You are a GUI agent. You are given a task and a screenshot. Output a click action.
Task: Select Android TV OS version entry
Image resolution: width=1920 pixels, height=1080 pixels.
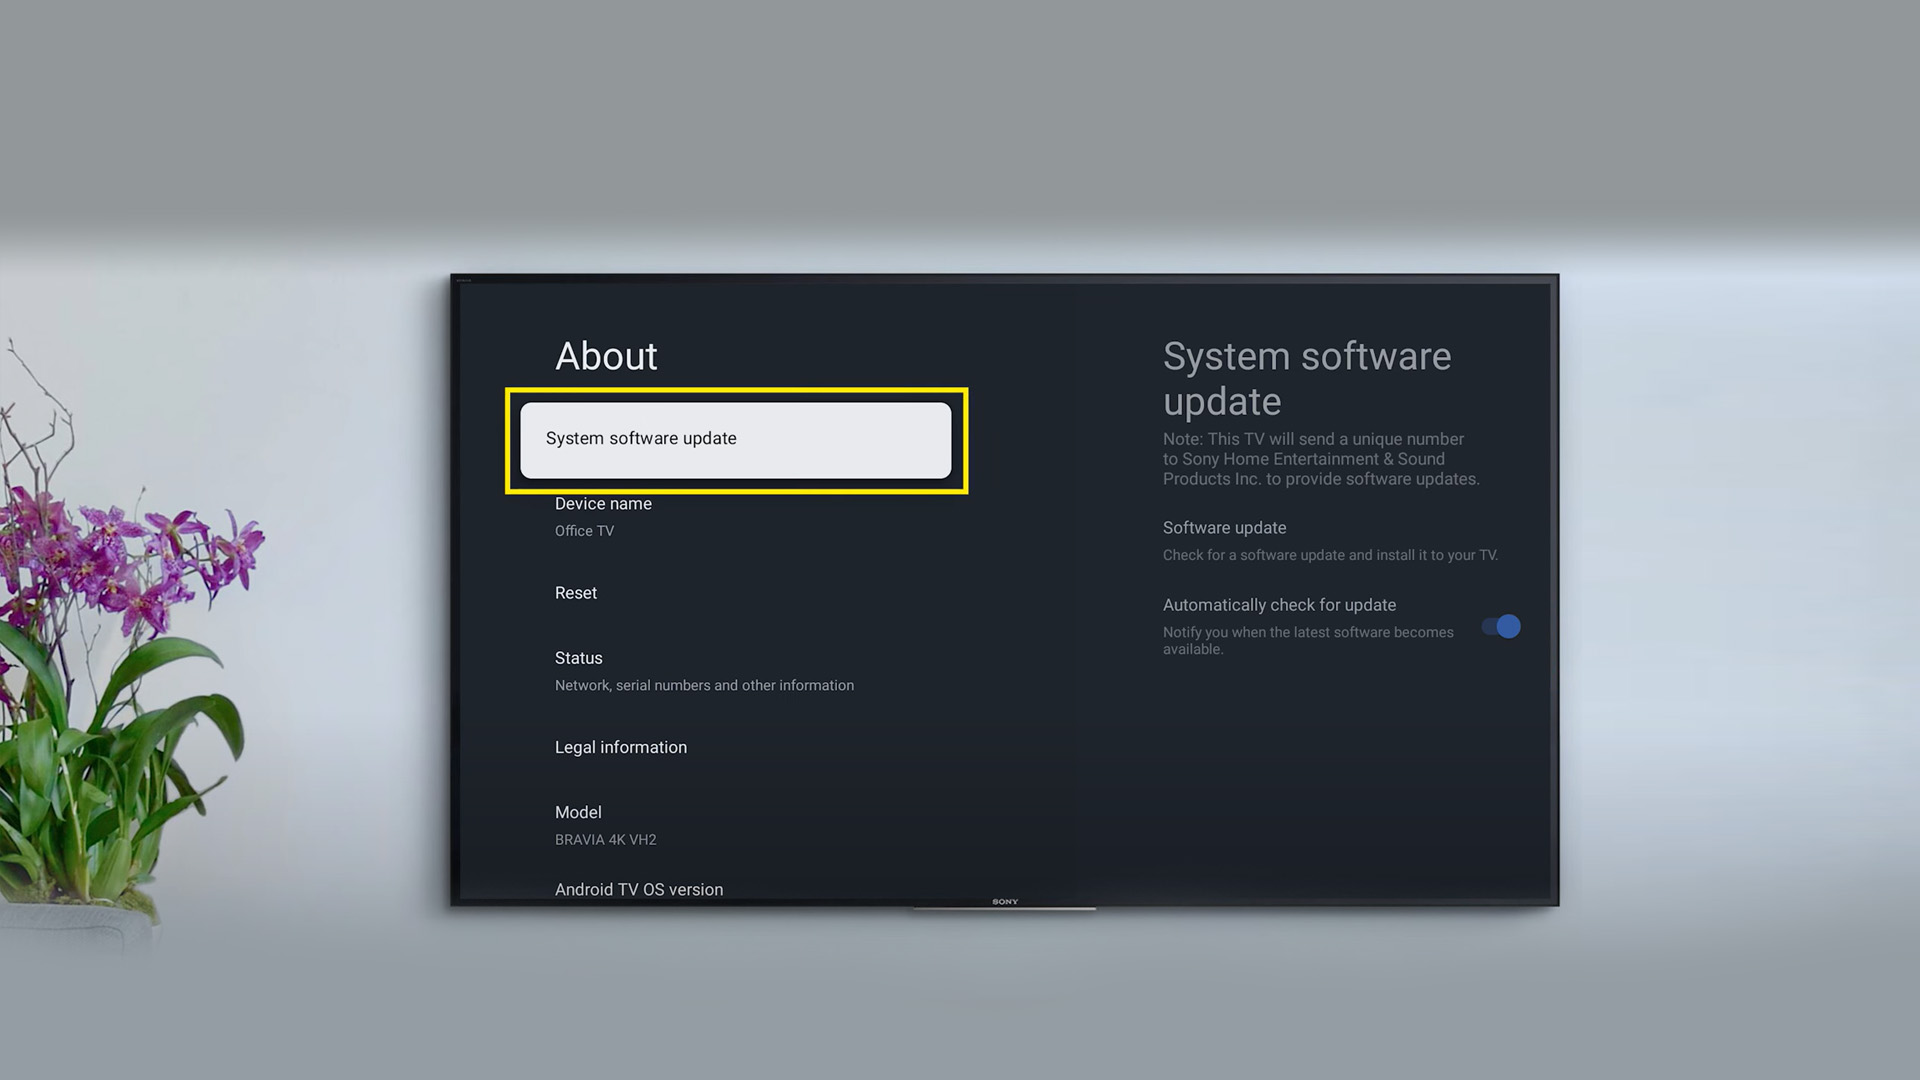tap(639, 889)
